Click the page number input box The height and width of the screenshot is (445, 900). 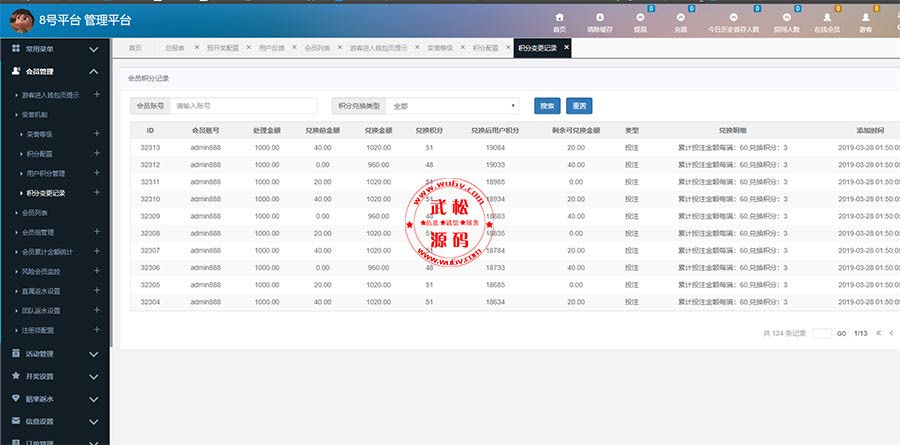click(x=822, y=333)
